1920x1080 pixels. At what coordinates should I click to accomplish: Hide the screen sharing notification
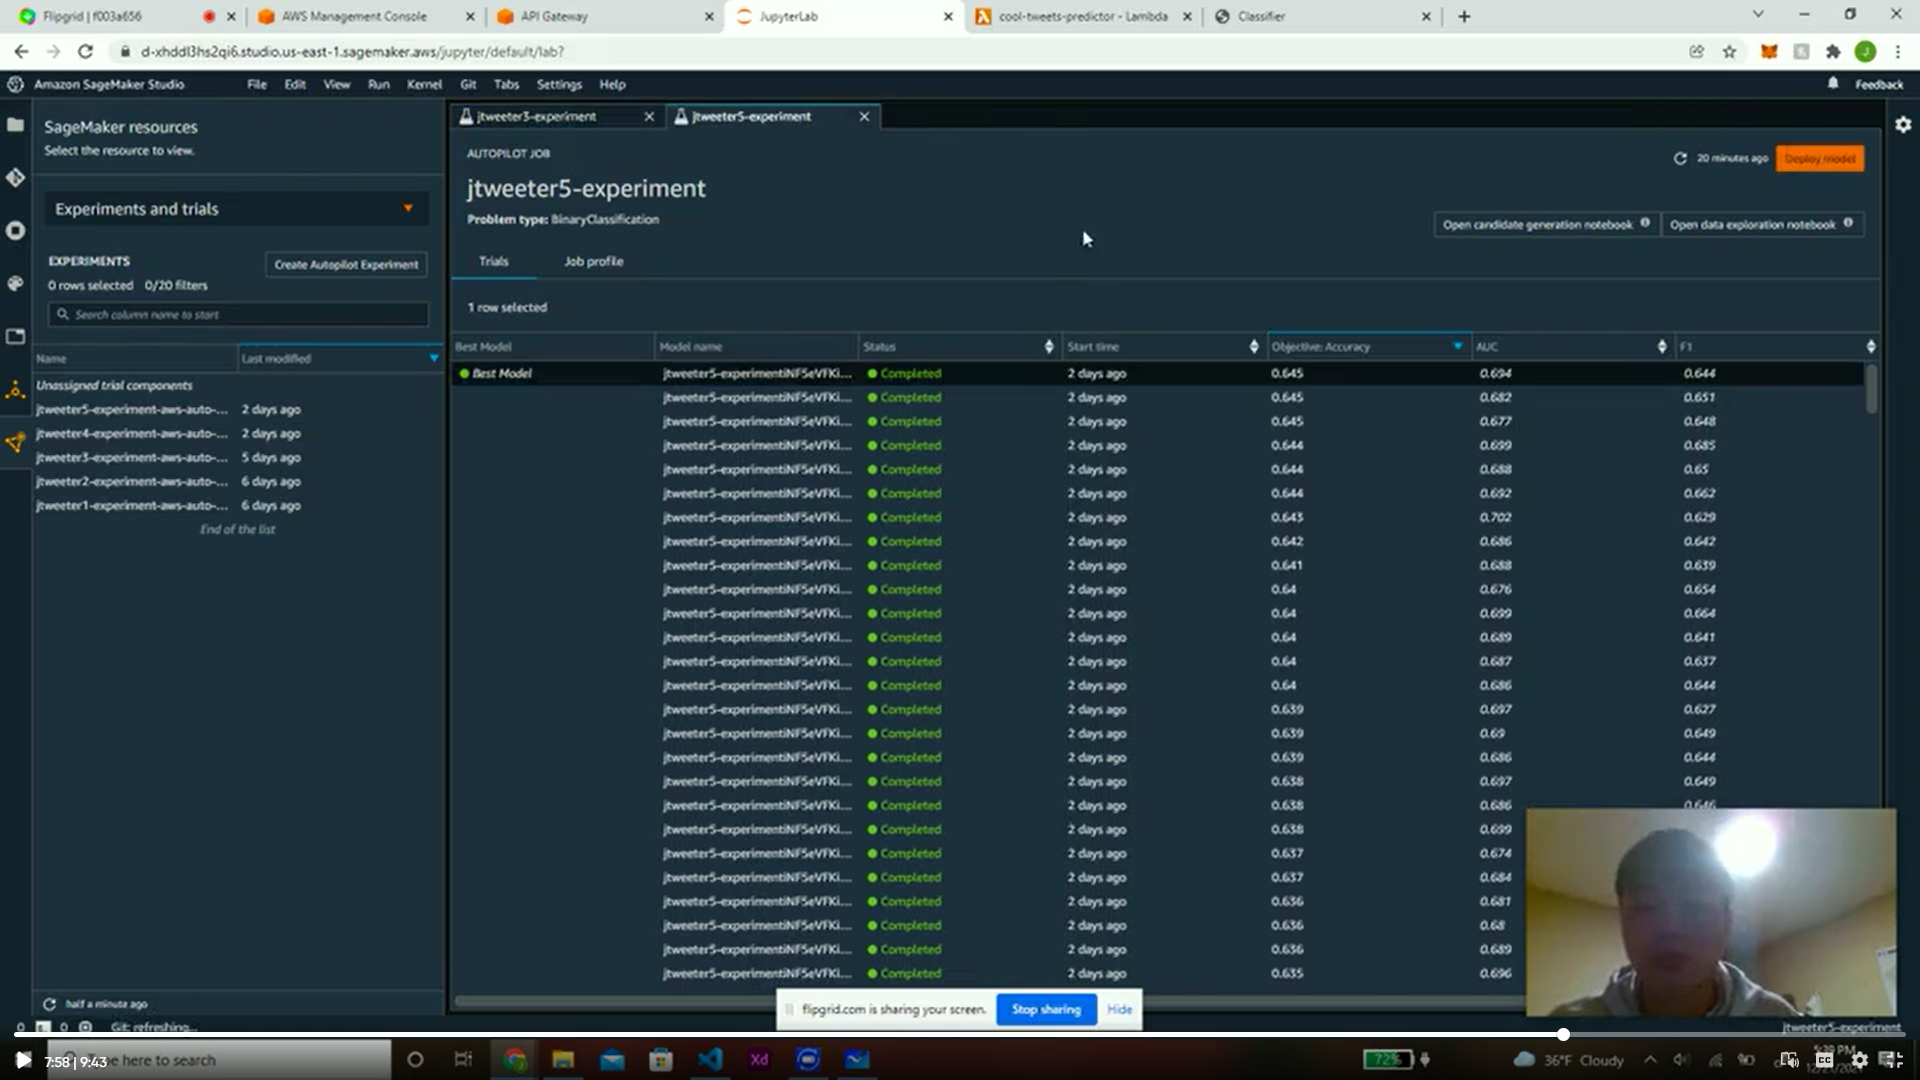tap(1119, 1009)
